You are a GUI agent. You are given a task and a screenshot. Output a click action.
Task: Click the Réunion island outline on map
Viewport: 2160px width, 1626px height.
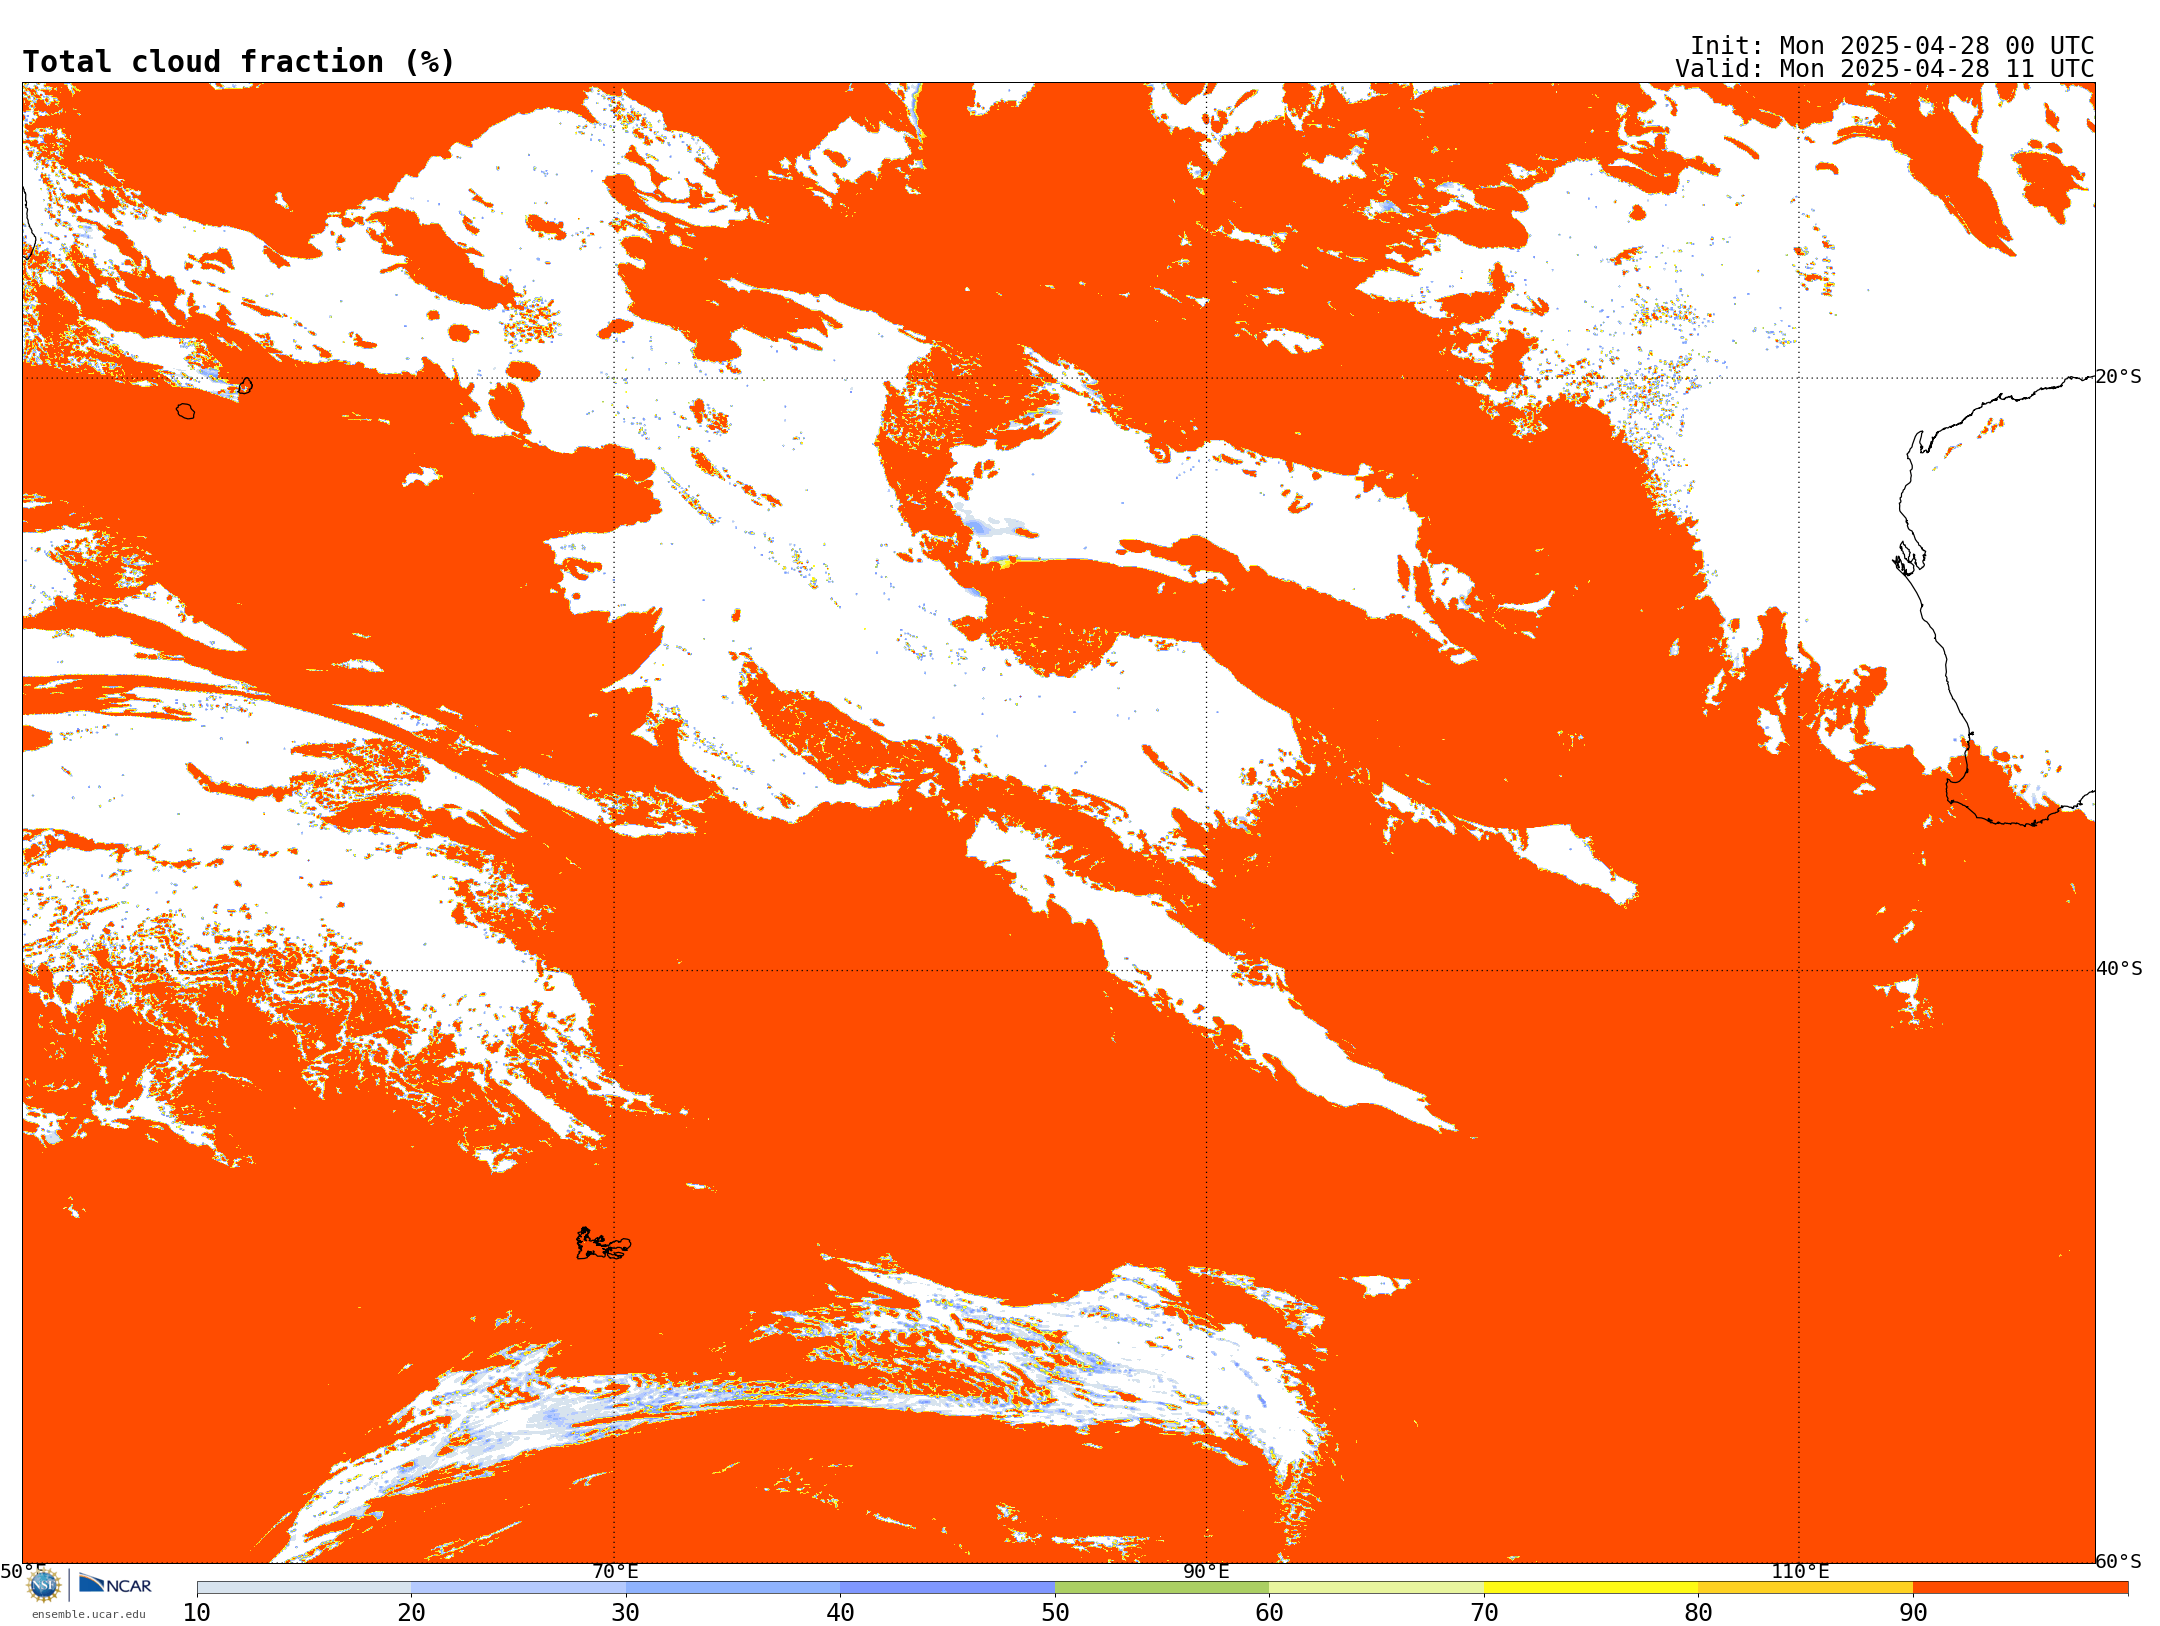pyautogui.click(x=185, y=411)
